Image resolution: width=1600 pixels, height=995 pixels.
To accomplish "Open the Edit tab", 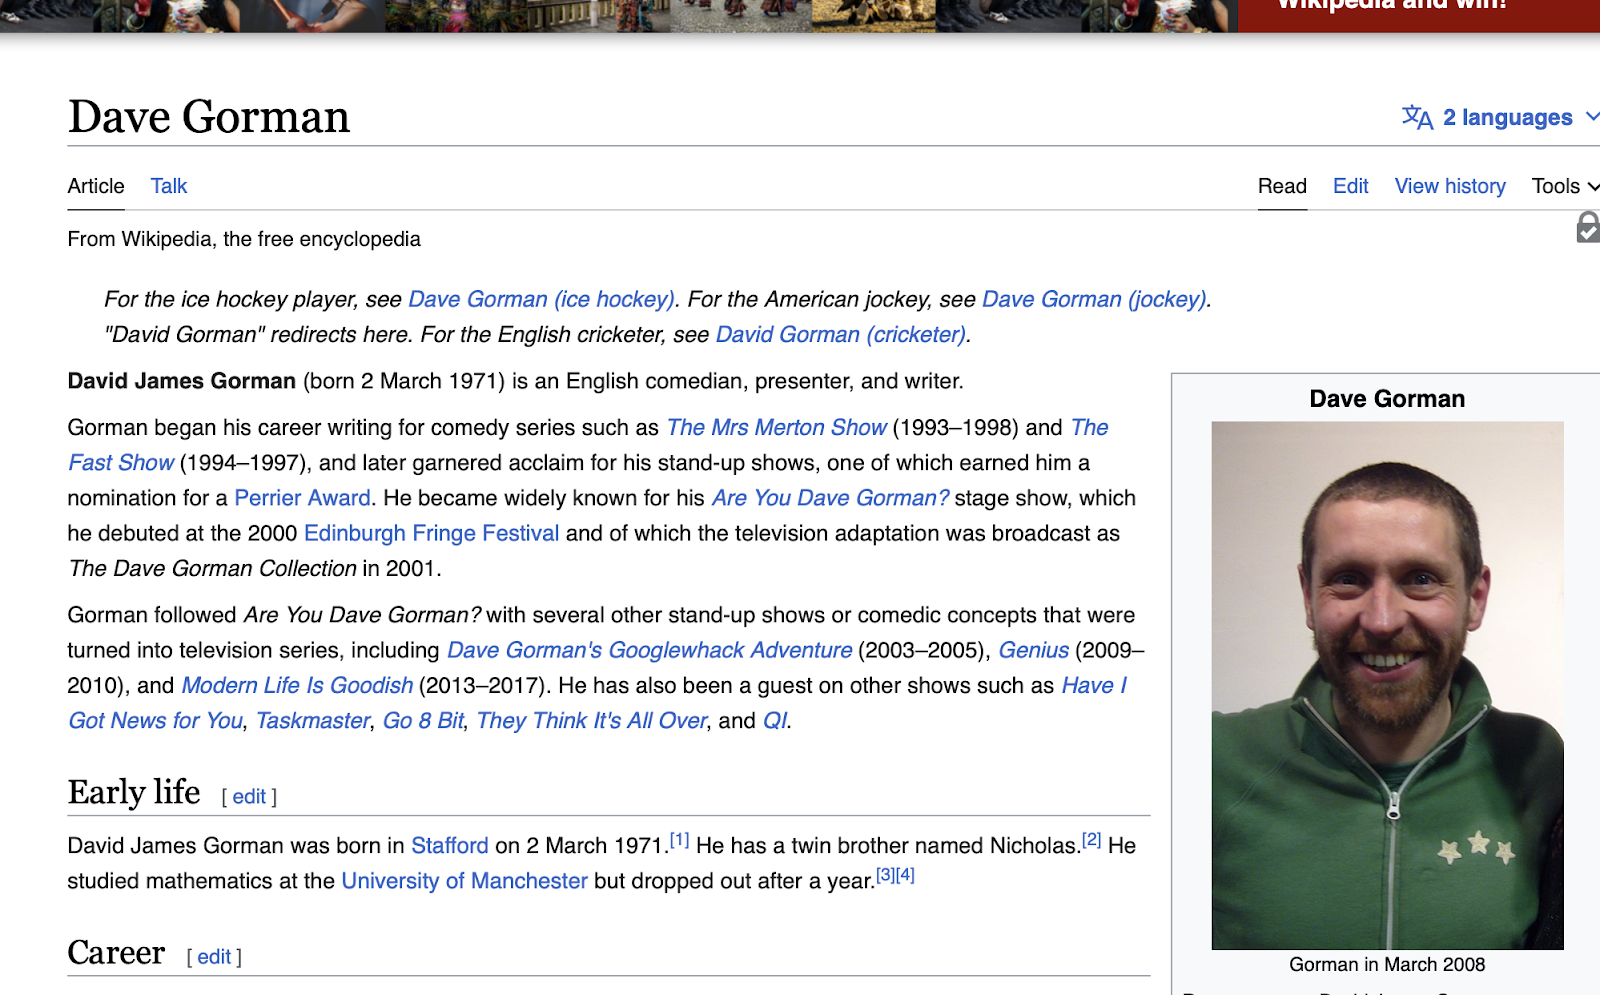I will click(x=1350, y=186).
